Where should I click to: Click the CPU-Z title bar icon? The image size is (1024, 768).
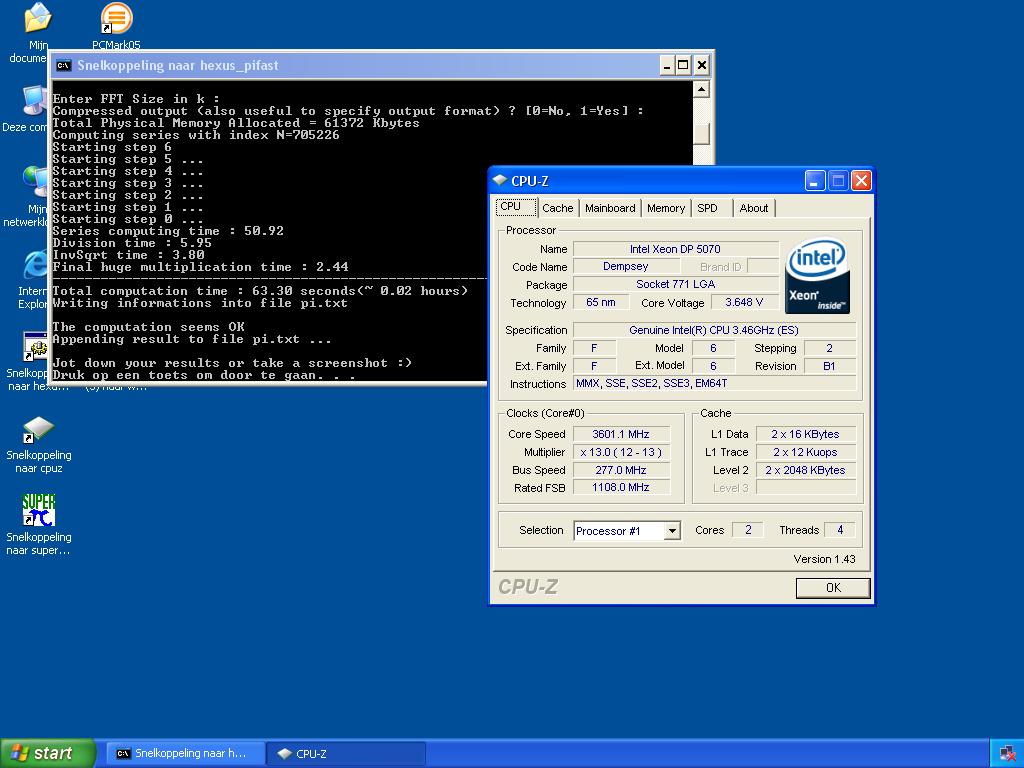click(500, 180)
